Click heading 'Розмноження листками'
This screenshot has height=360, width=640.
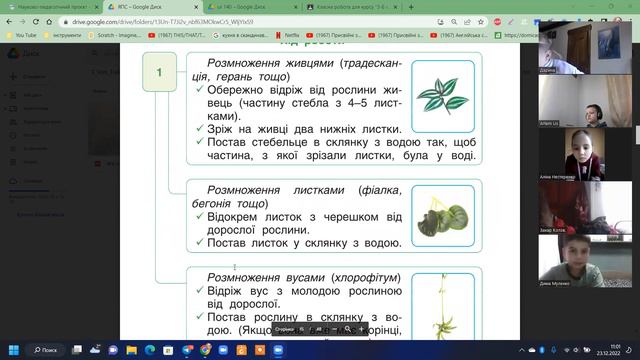[276, 190]
